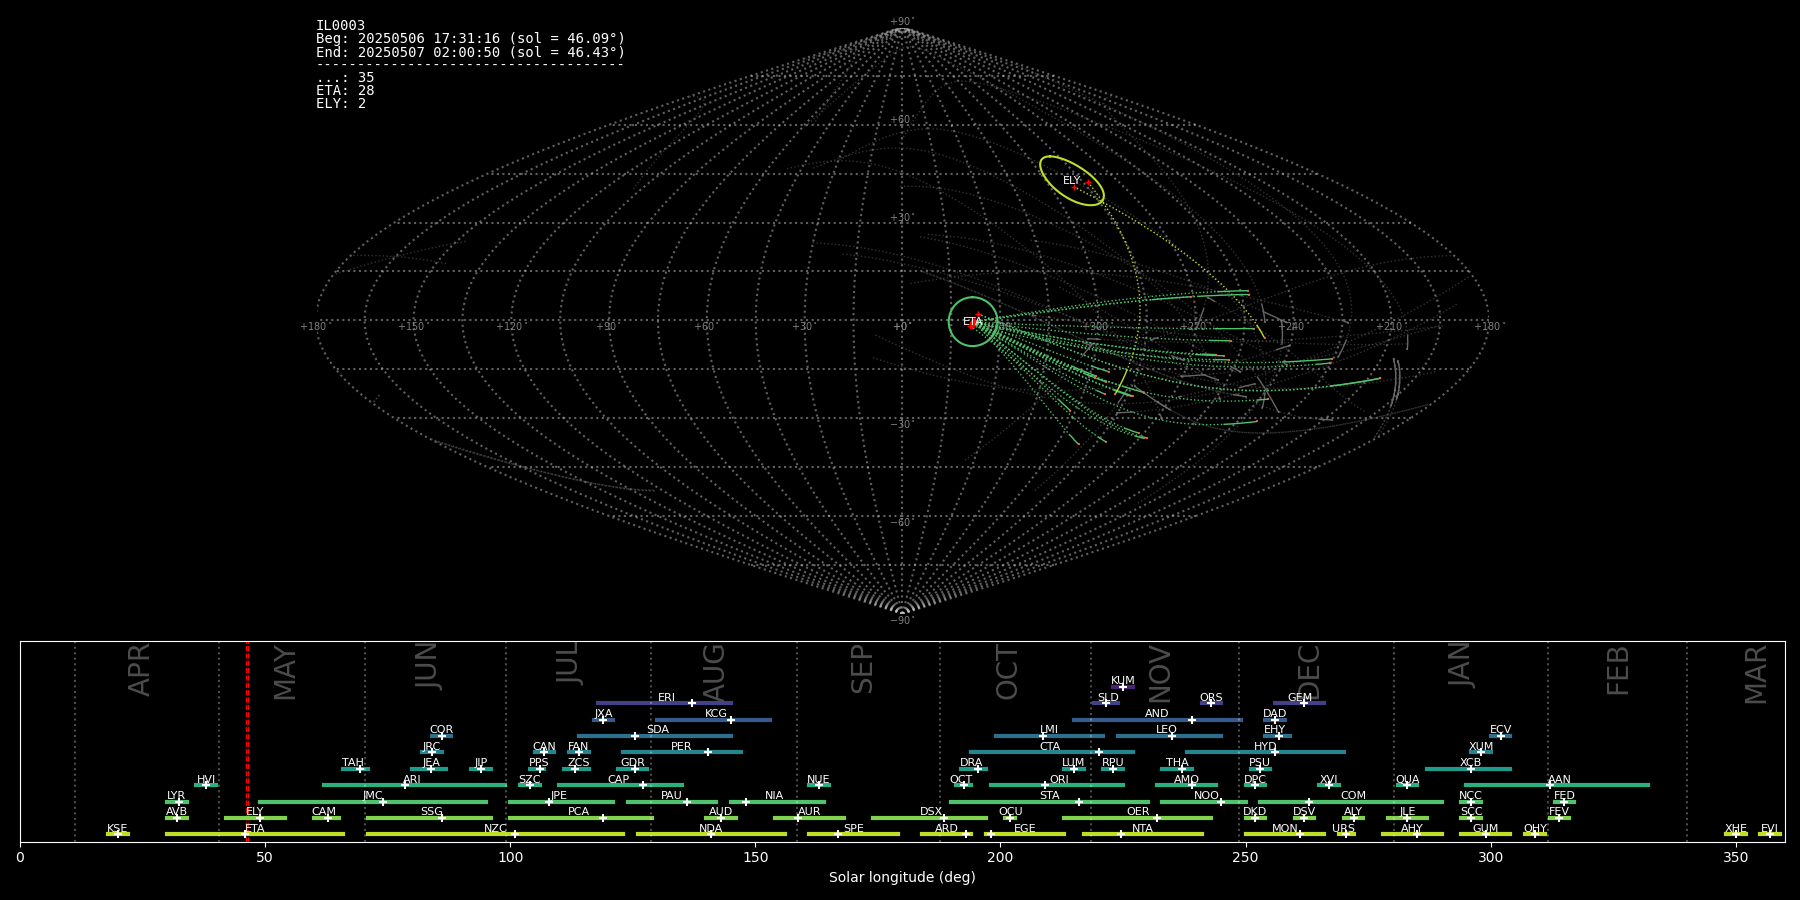Click the GEM shower label in timeline
This screenshot has height=900, width=1800.
coord(1300,698)
